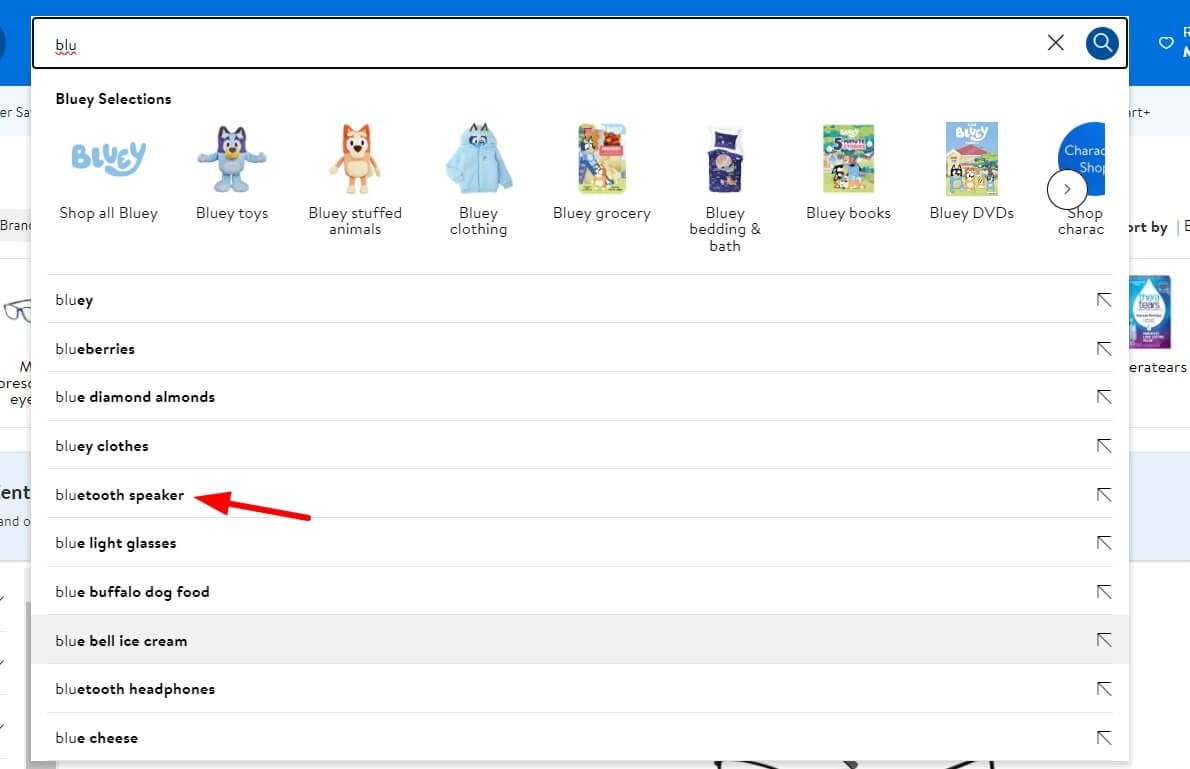The width and height of the screenshot is (1190, 769).
Task: Select the "blue diamond almonds" suggestion
Action: pyautogui.click(x=135, y=396)
